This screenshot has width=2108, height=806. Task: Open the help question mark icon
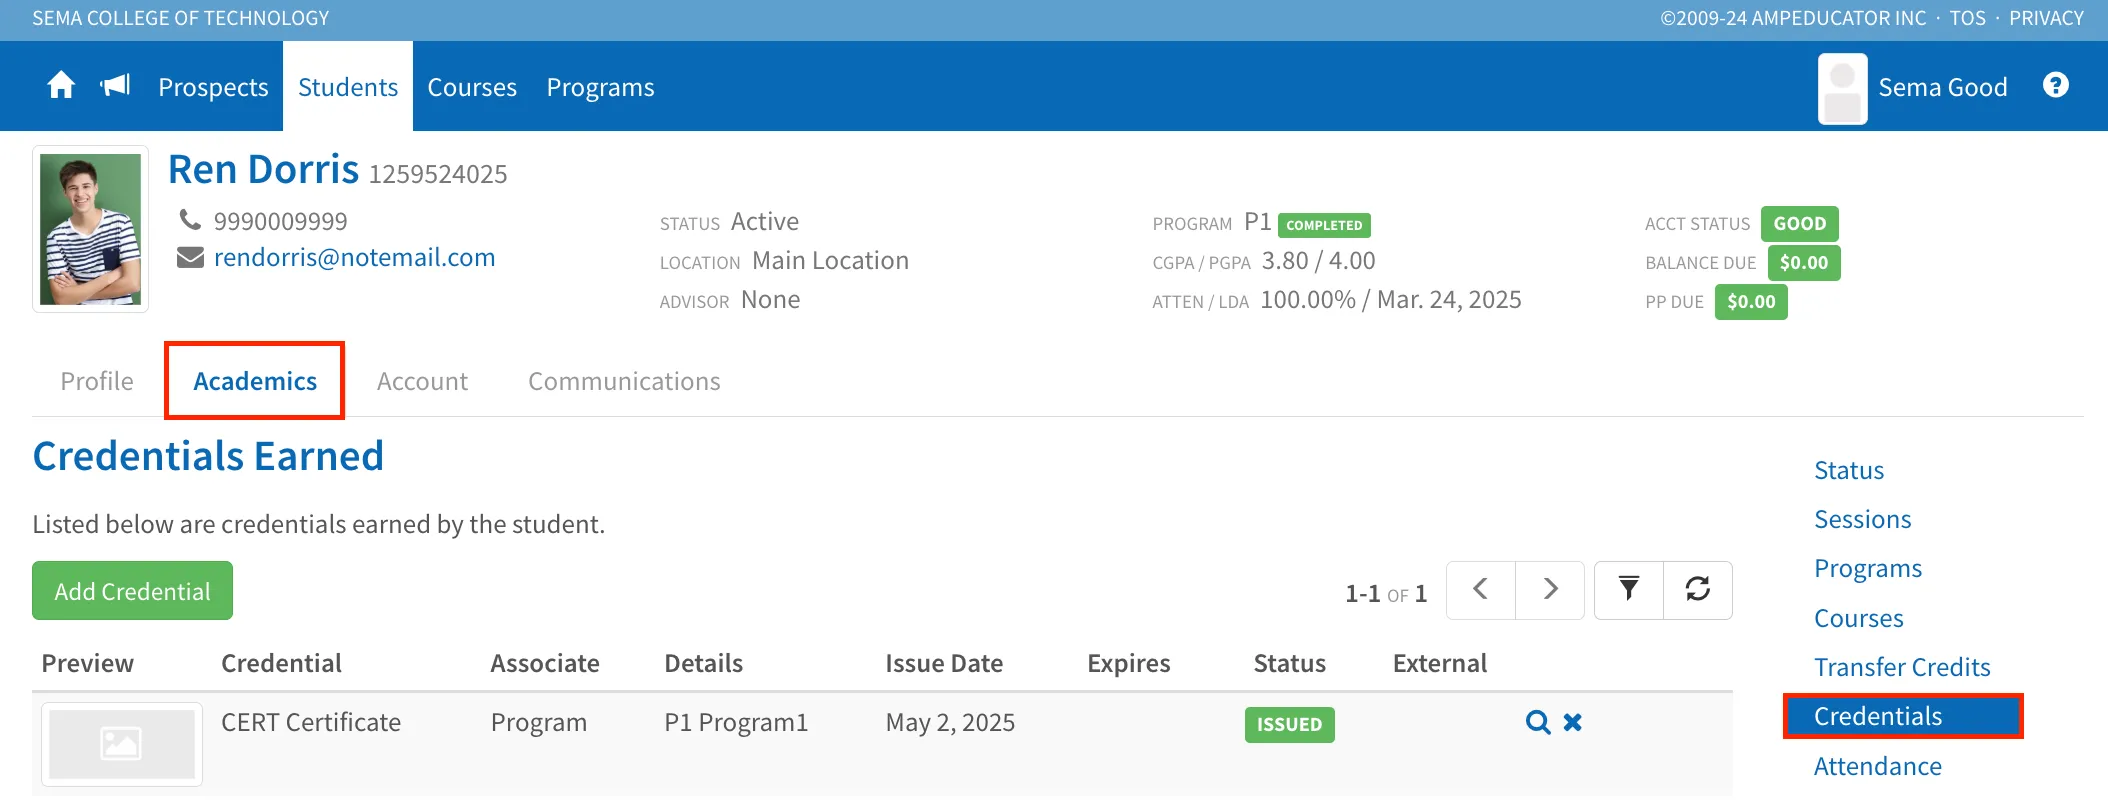tap(2056, 85)
